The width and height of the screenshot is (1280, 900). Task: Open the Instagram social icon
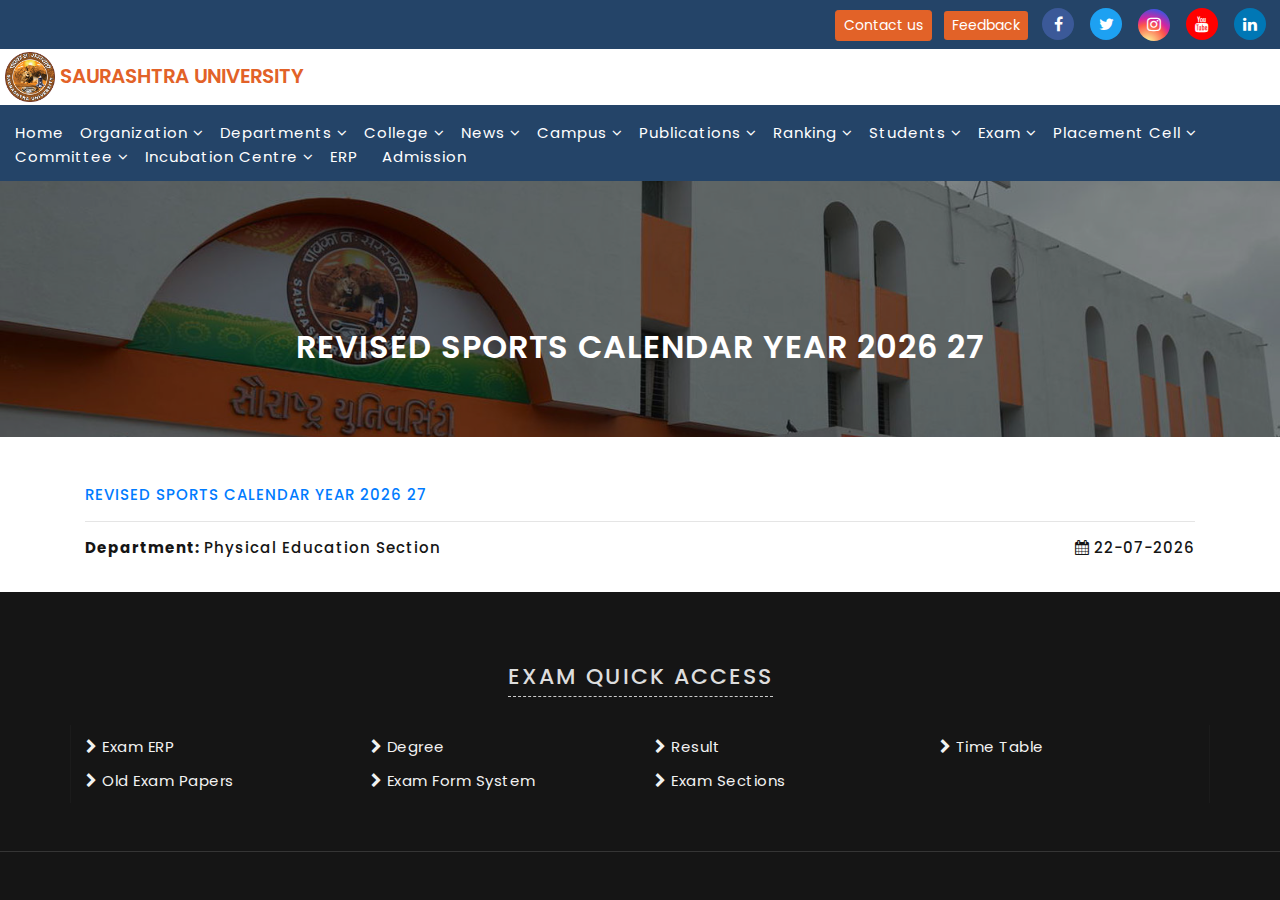pyautogui.click(x=1154, y=24)
